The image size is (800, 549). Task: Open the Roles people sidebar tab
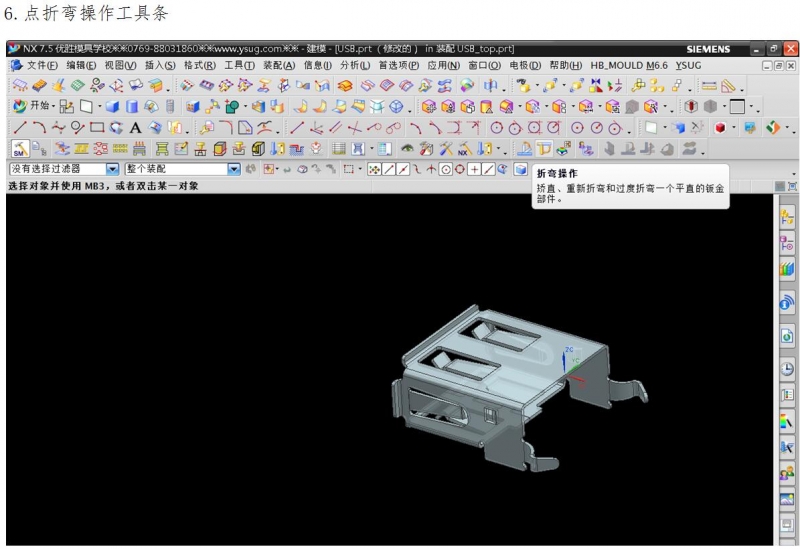click(787, 474)
